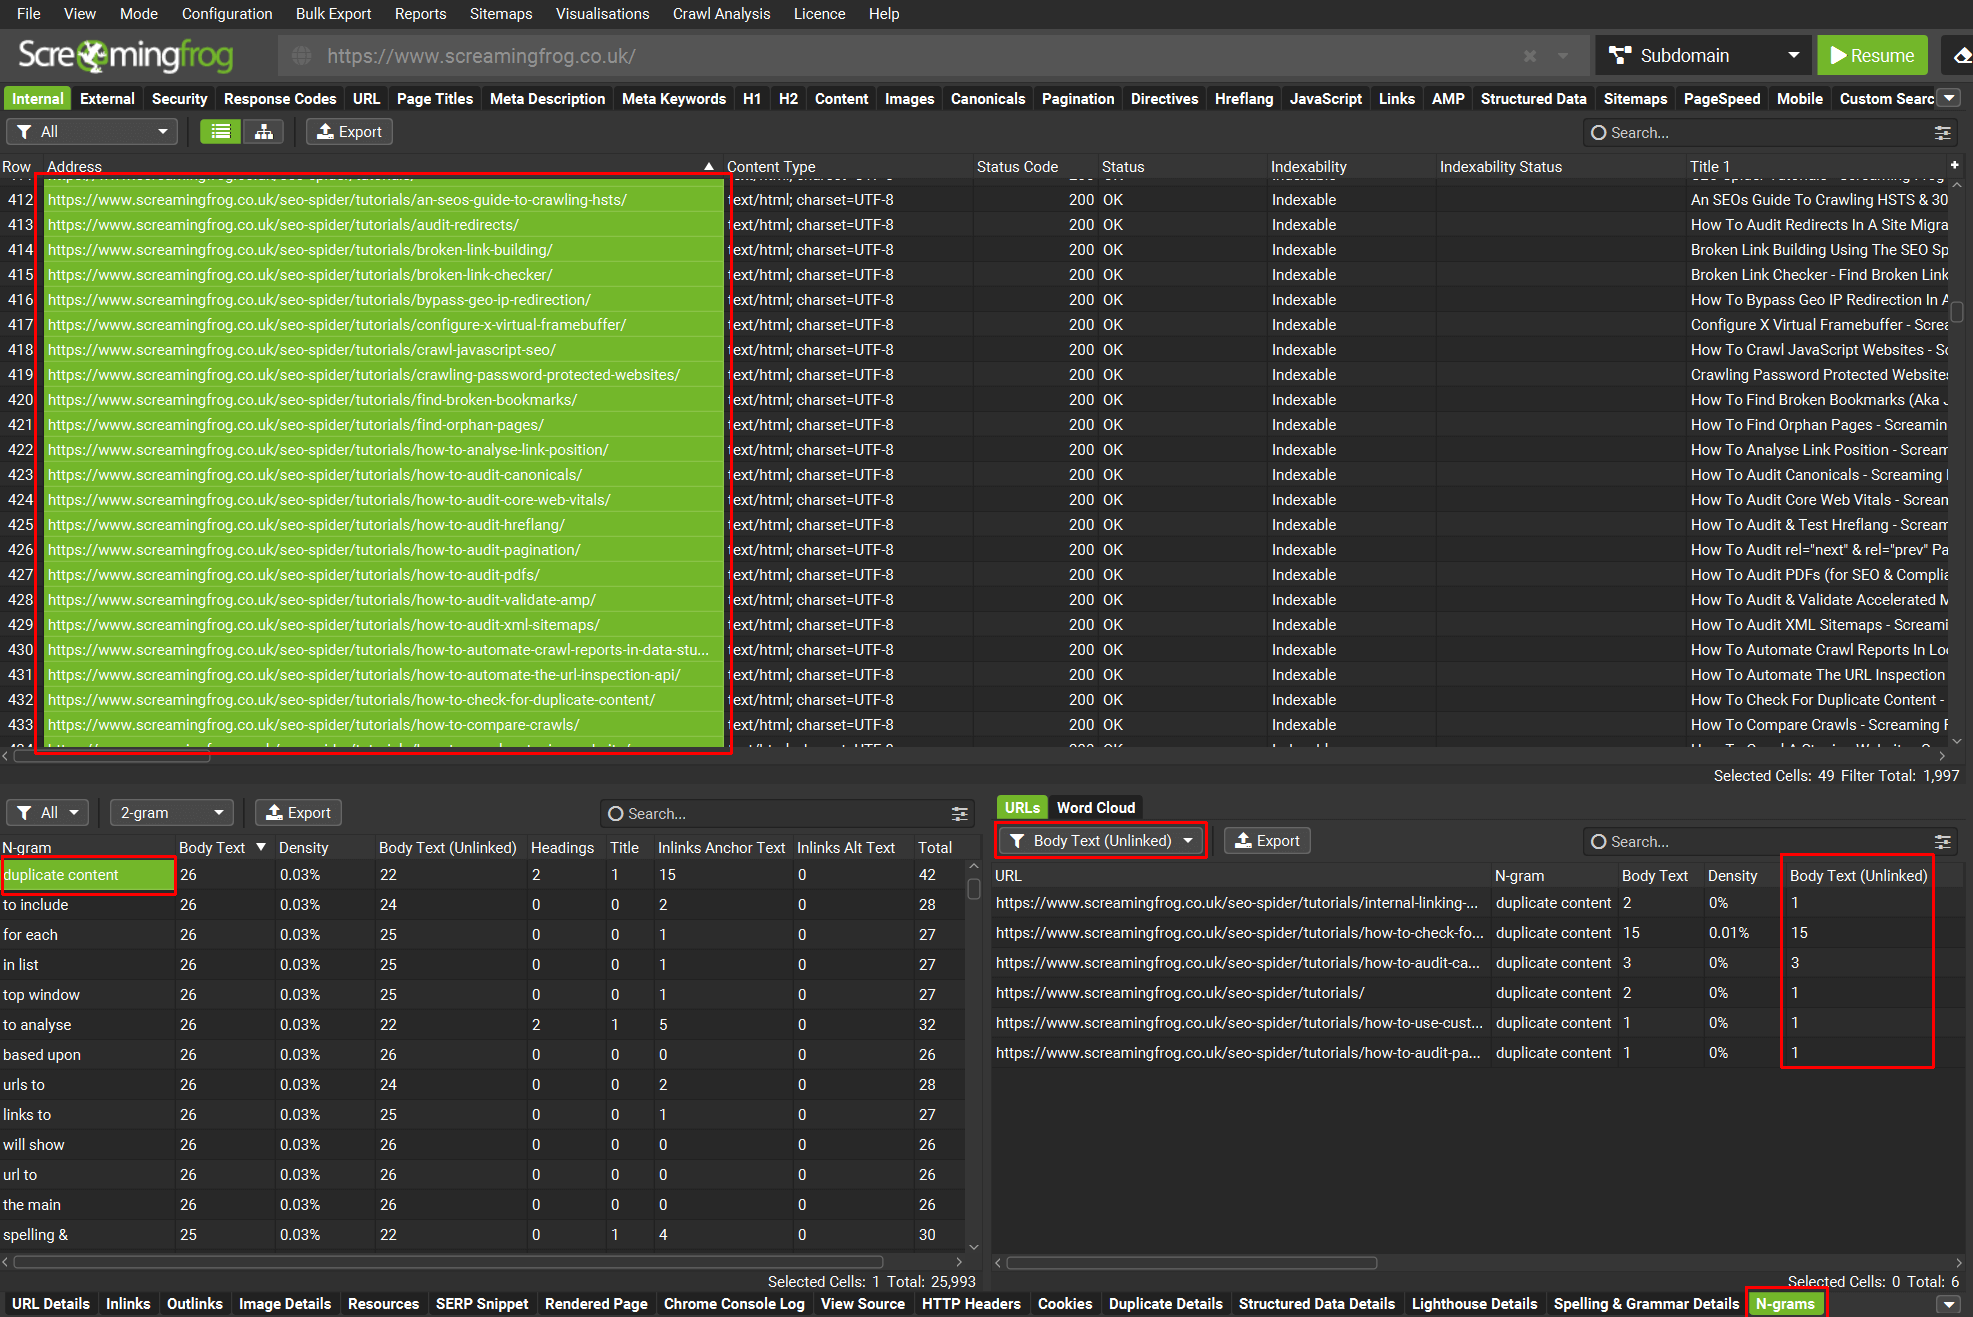Click plus icon to add columns

tap(1954, 165)
